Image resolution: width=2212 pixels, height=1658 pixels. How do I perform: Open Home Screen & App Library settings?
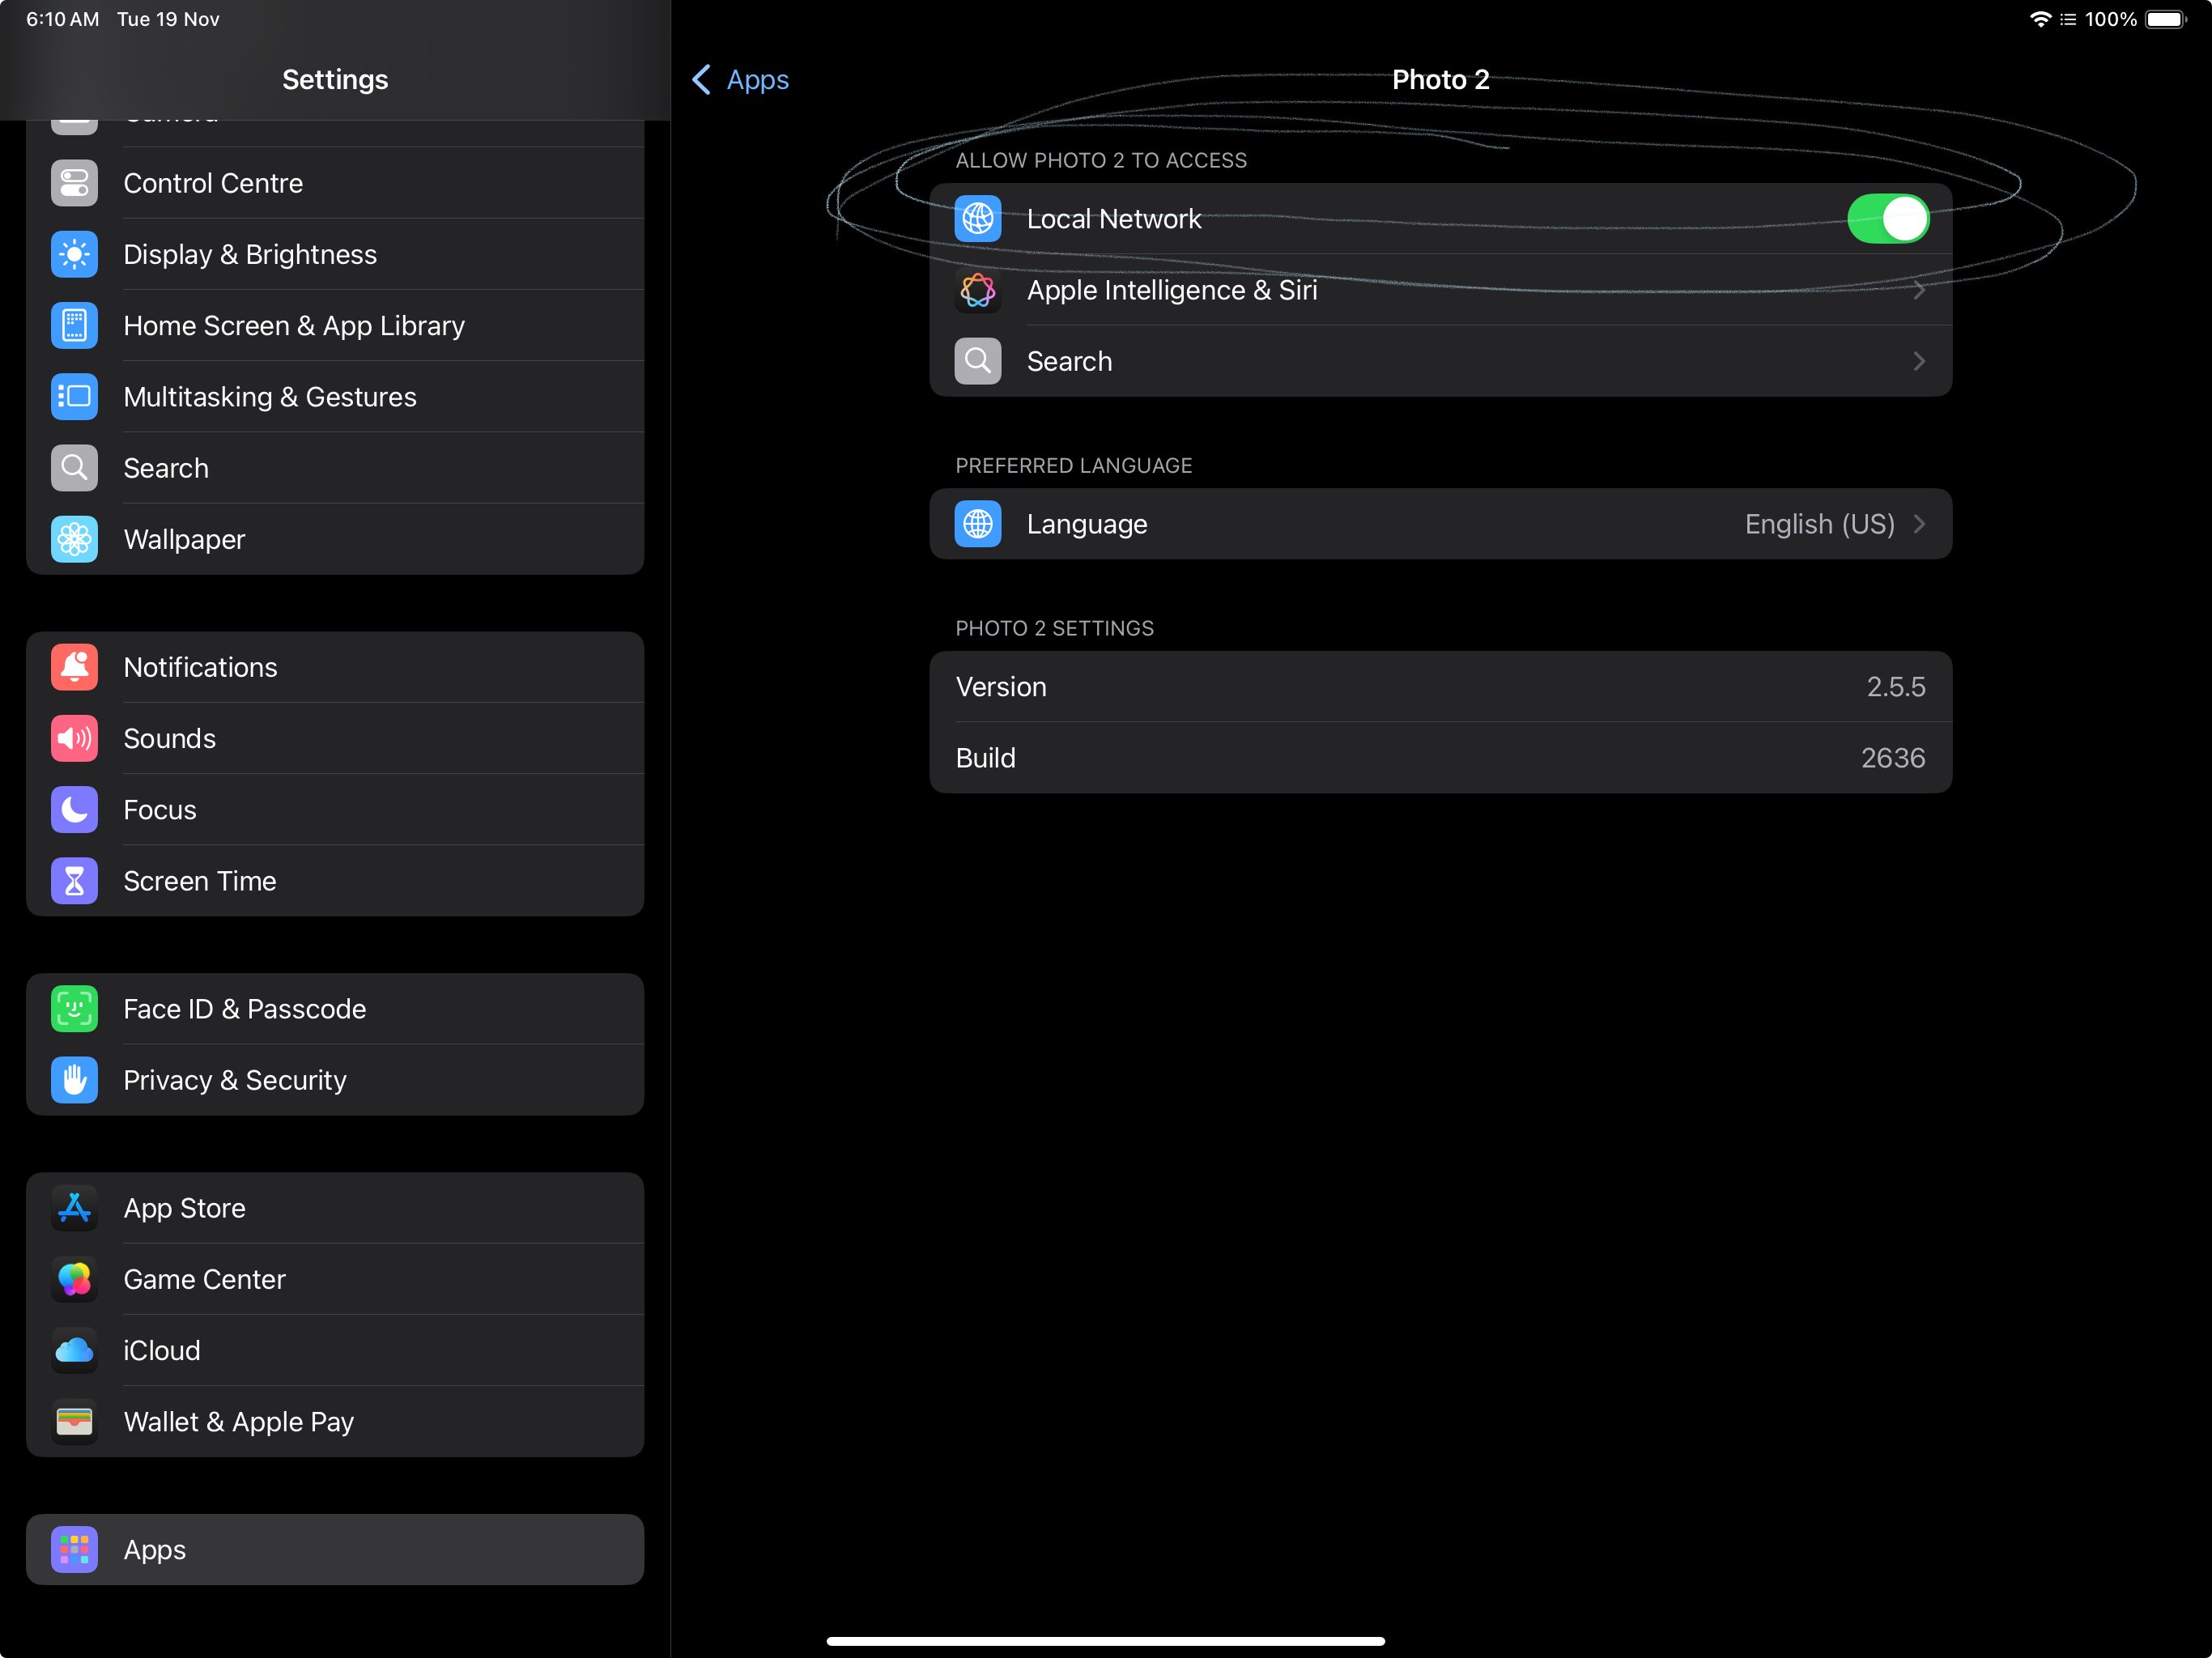tap(335, 325)
